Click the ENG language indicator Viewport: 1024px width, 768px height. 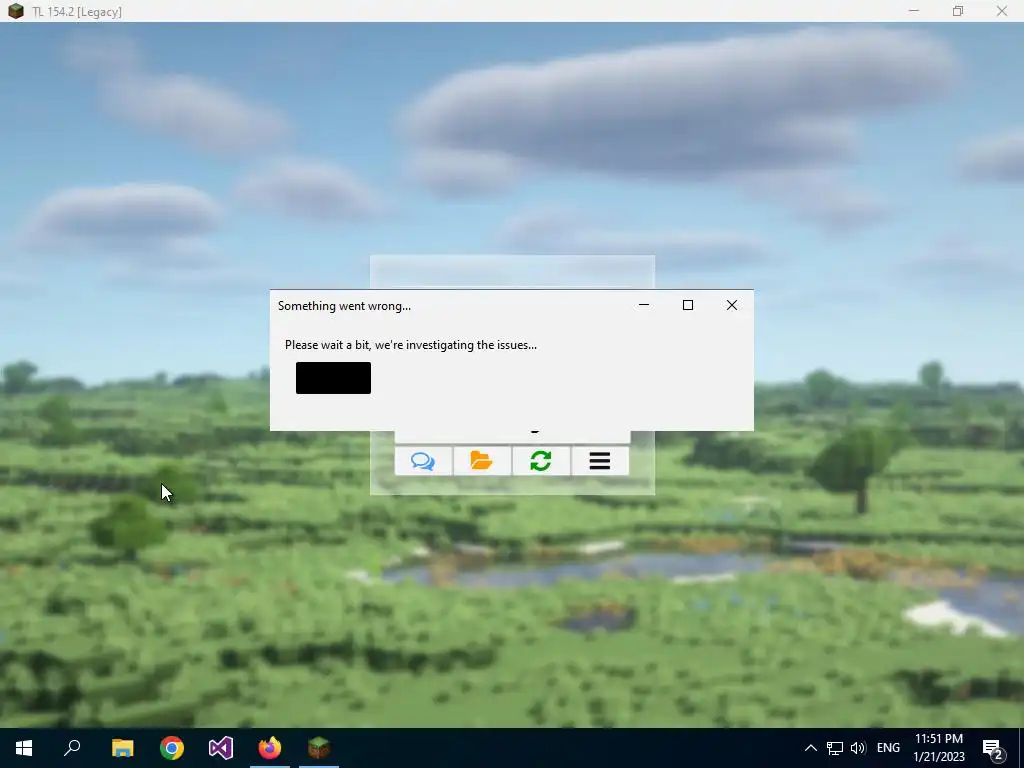[x=888, y=748]
